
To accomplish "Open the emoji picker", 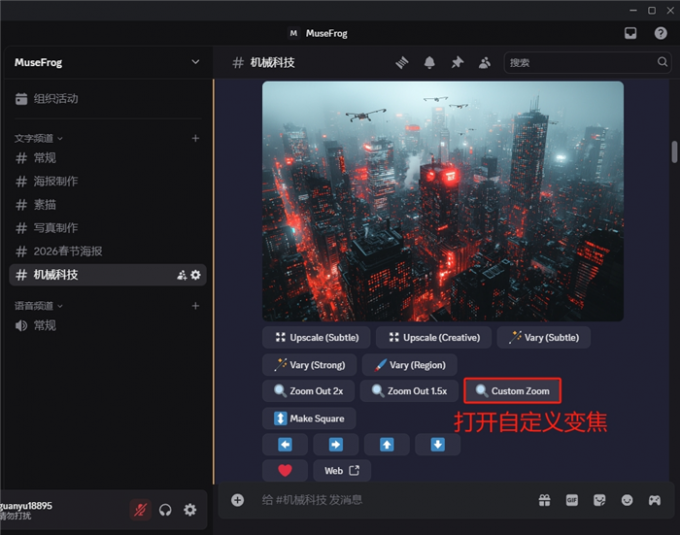I will coord(627,500).
